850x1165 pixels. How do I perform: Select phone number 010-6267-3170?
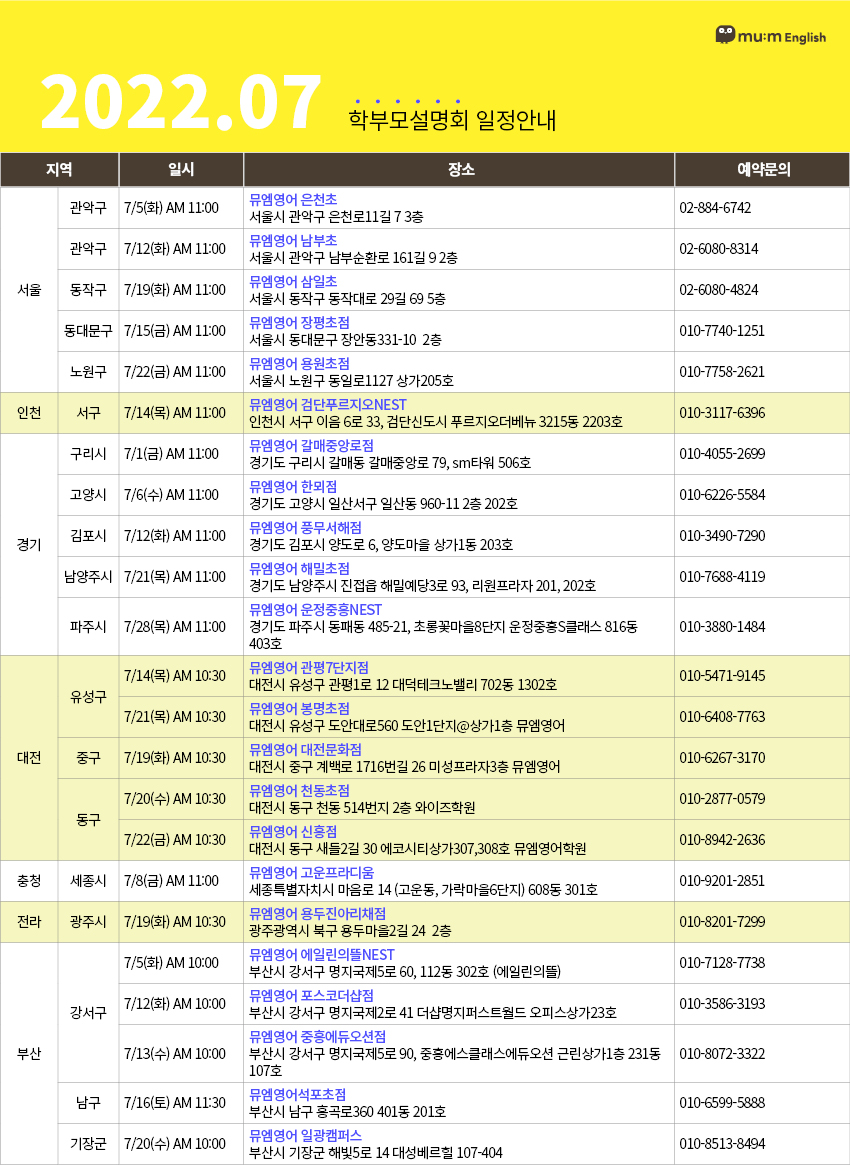coord(721,758)
